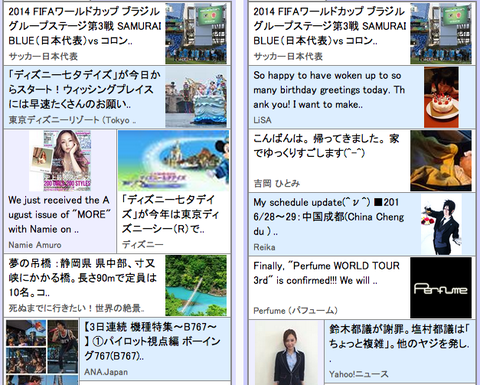Open the 鈴木都議が謝罪 Yahoo!ニュース headline
480x385 pixels.
tap(400, 337)
